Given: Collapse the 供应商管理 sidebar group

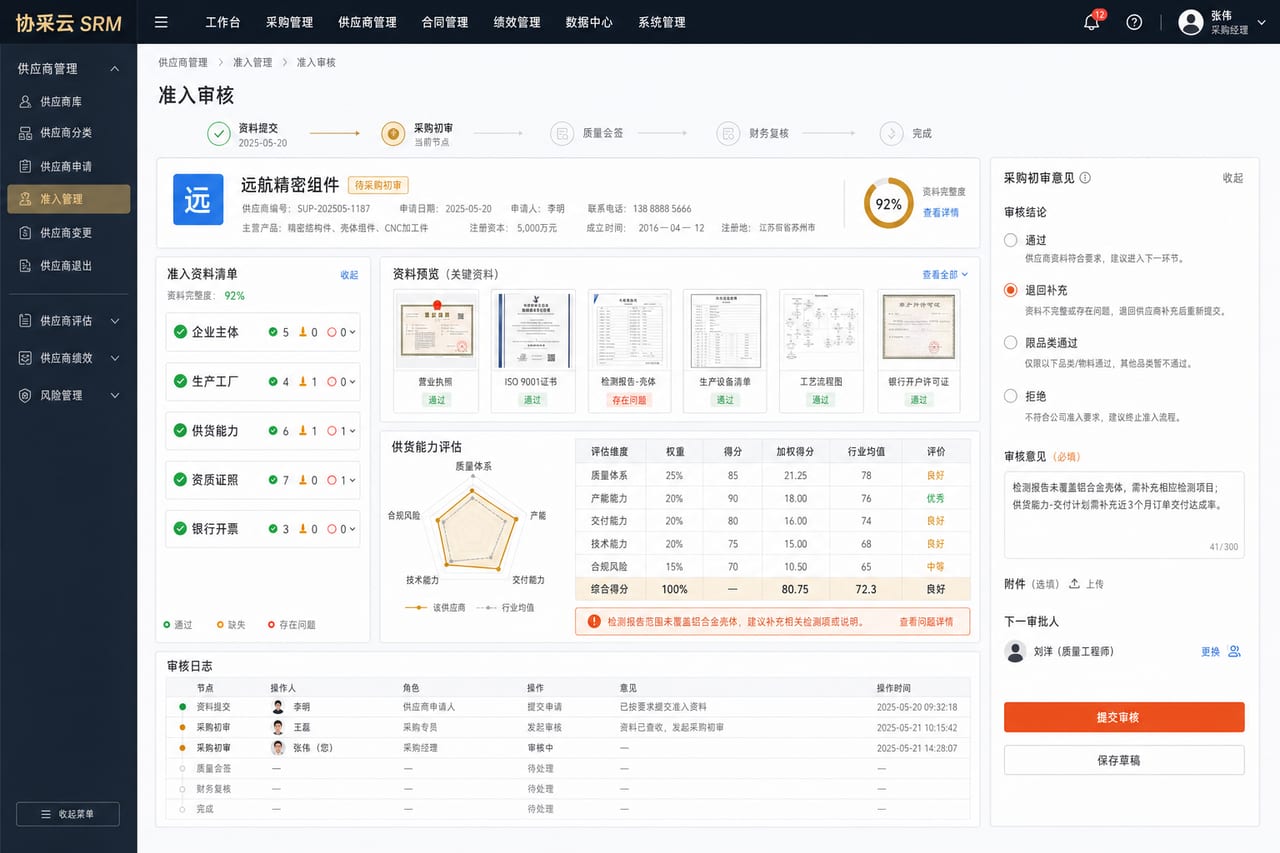Looking at the screenshot, I should click(x=115, y=69).
